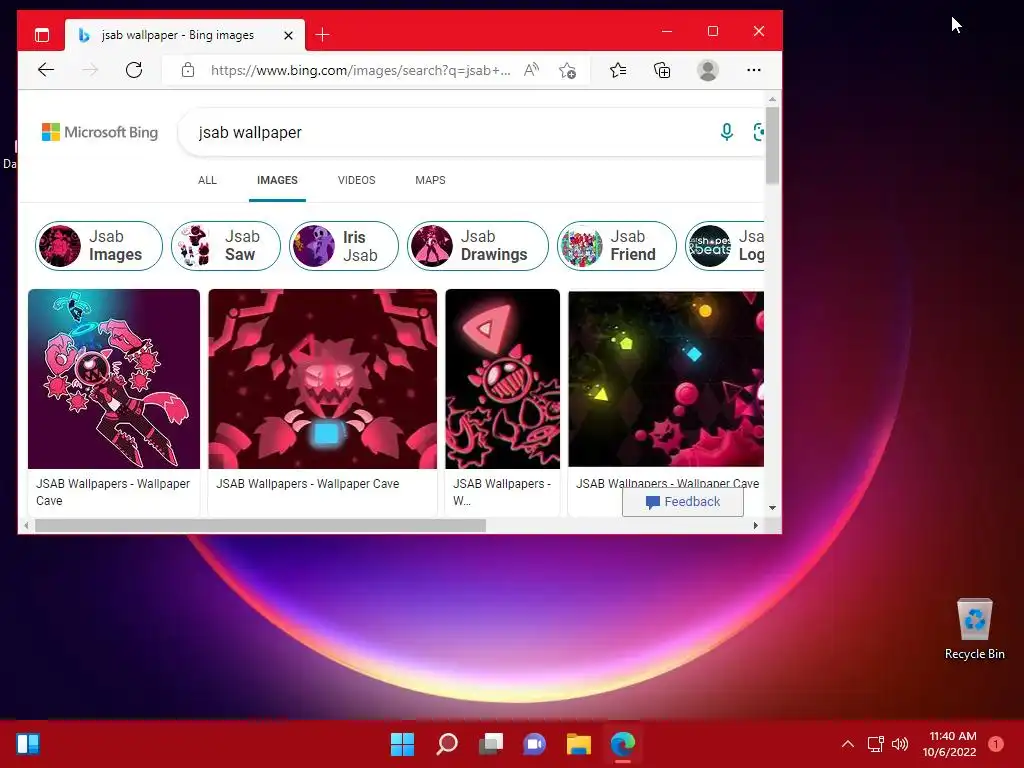Image resolution: width=1024 pixels, height=768 pixels.
Task: Add this page to favorites
Action: click(568, 70)
